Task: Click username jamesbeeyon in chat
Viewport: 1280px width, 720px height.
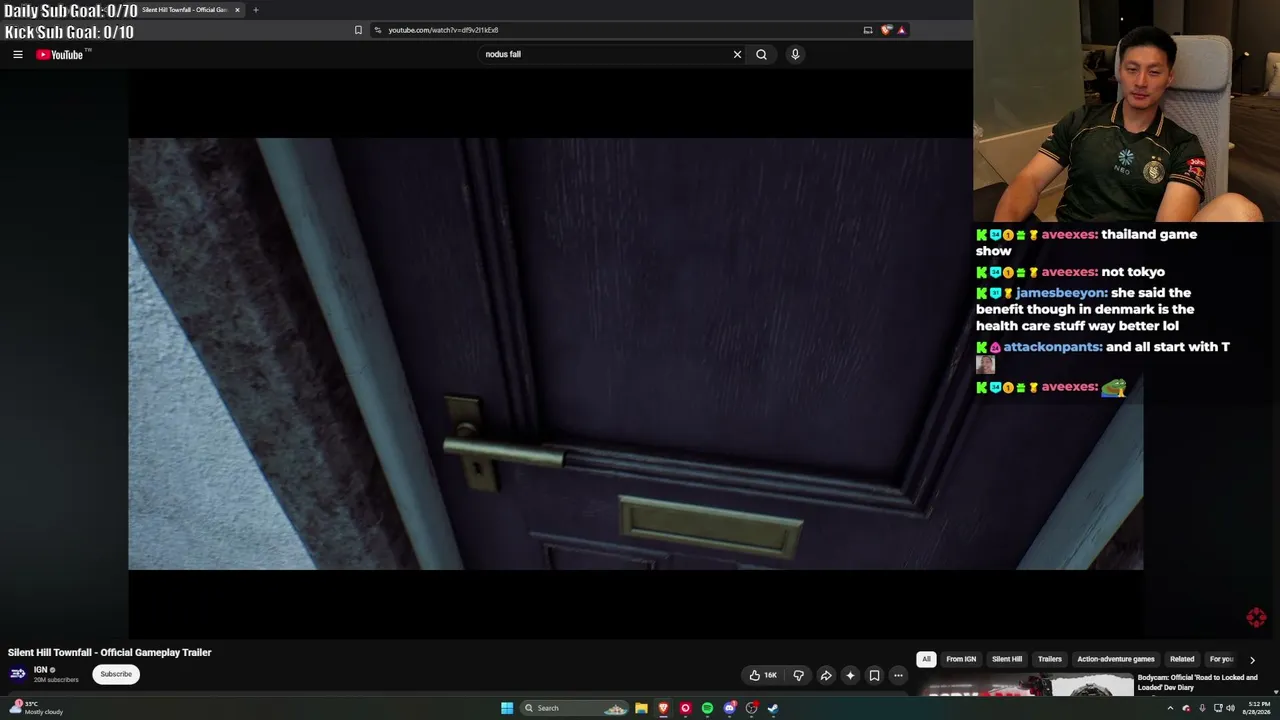Action: (1060, 293)
